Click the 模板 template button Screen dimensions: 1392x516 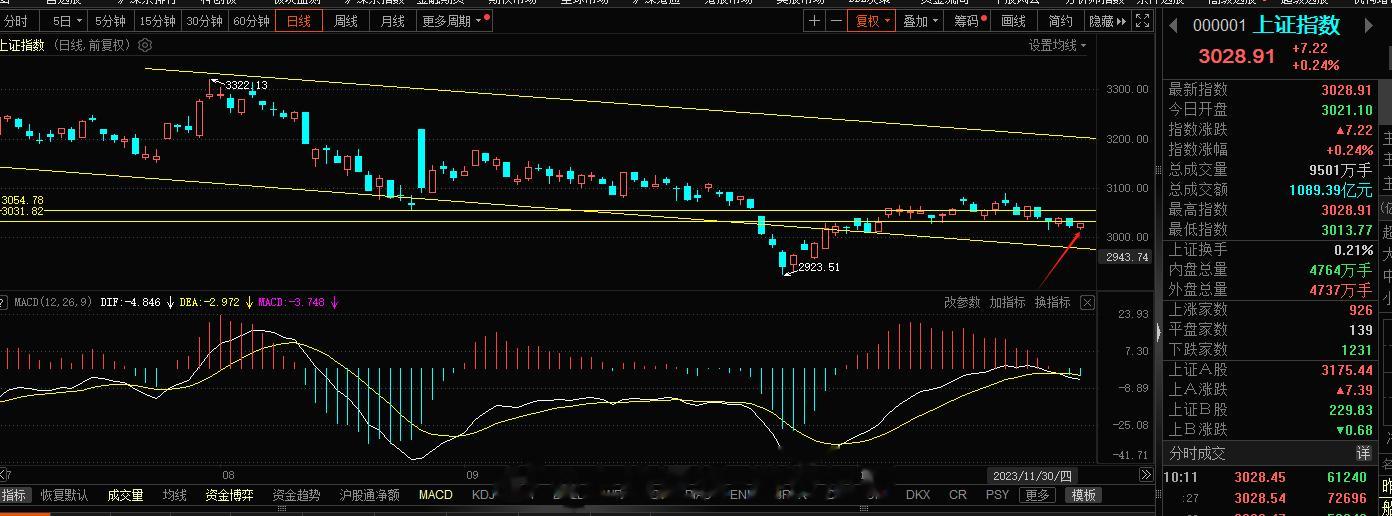tap(1084, 495)
